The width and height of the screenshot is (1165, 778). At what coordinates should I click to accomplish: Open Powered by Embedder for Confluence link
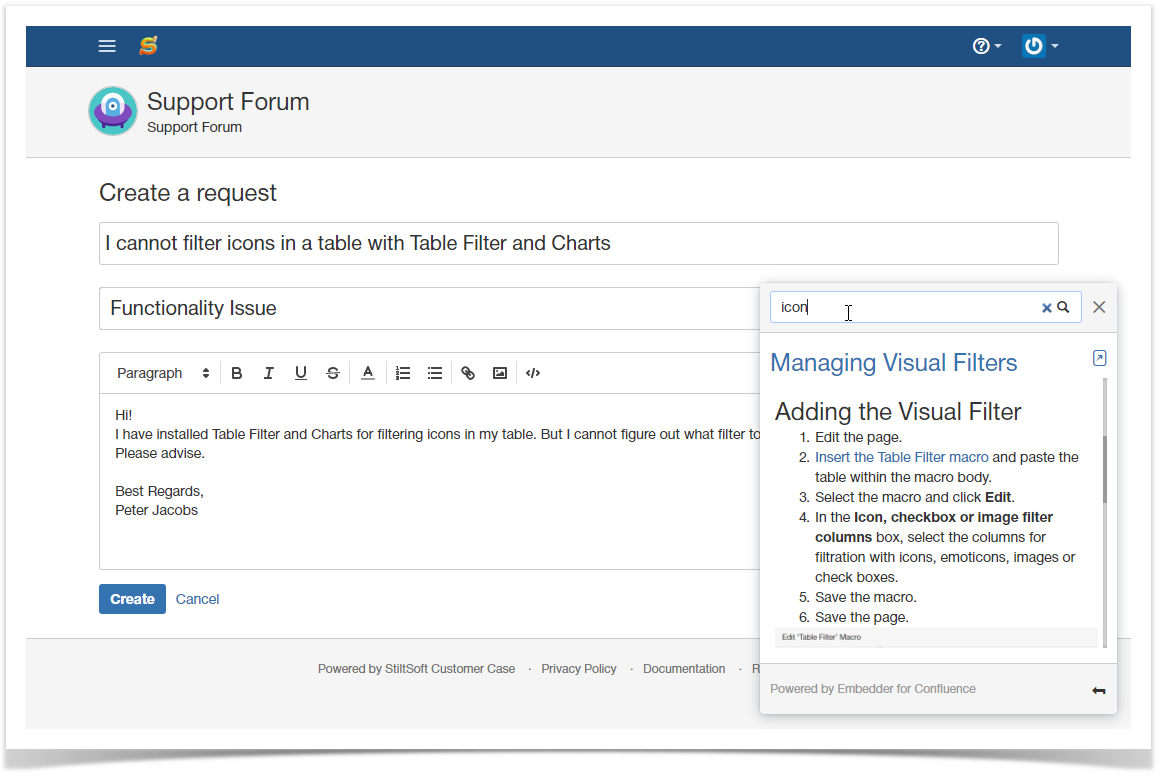tap(873, 689)
